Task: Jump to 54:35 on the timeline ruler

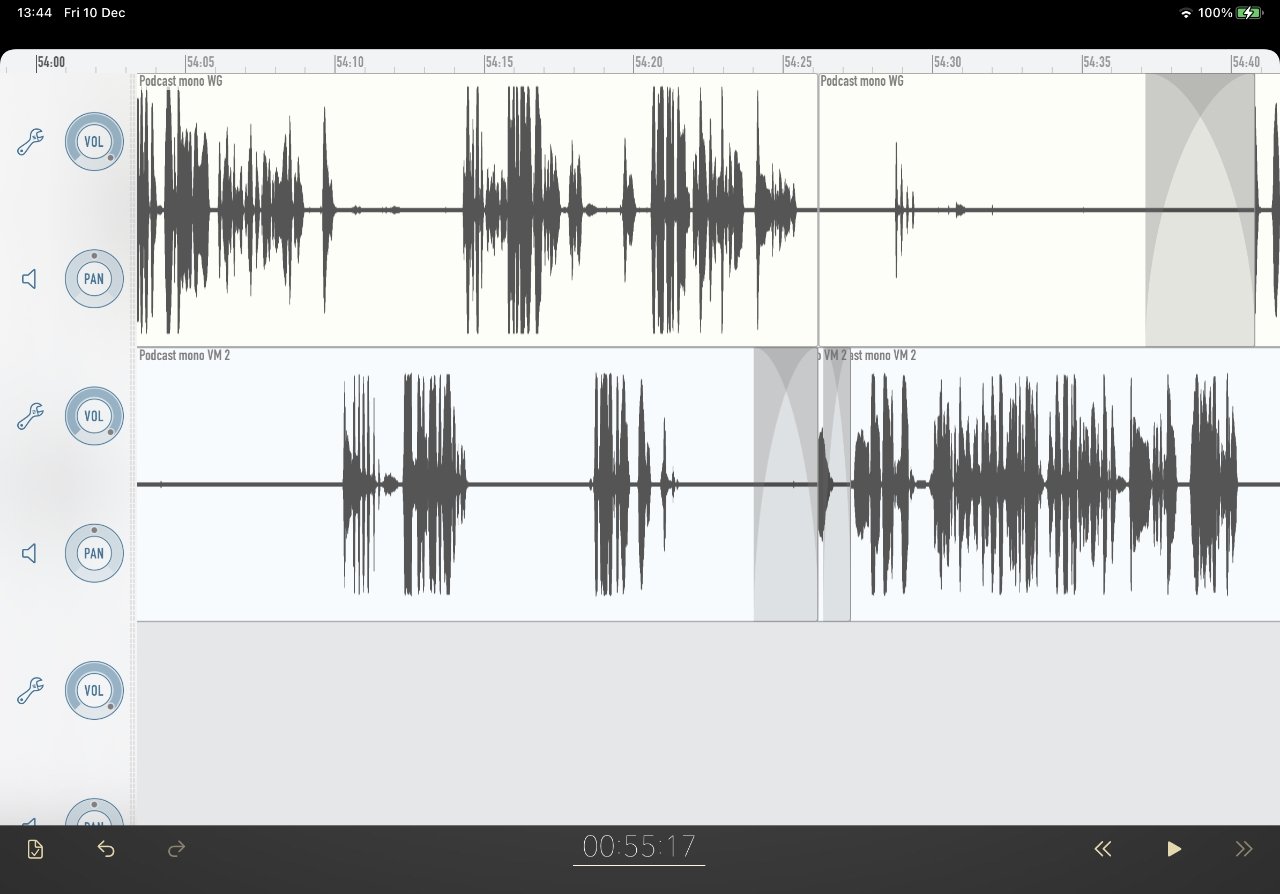Action: coord(1096,62)
